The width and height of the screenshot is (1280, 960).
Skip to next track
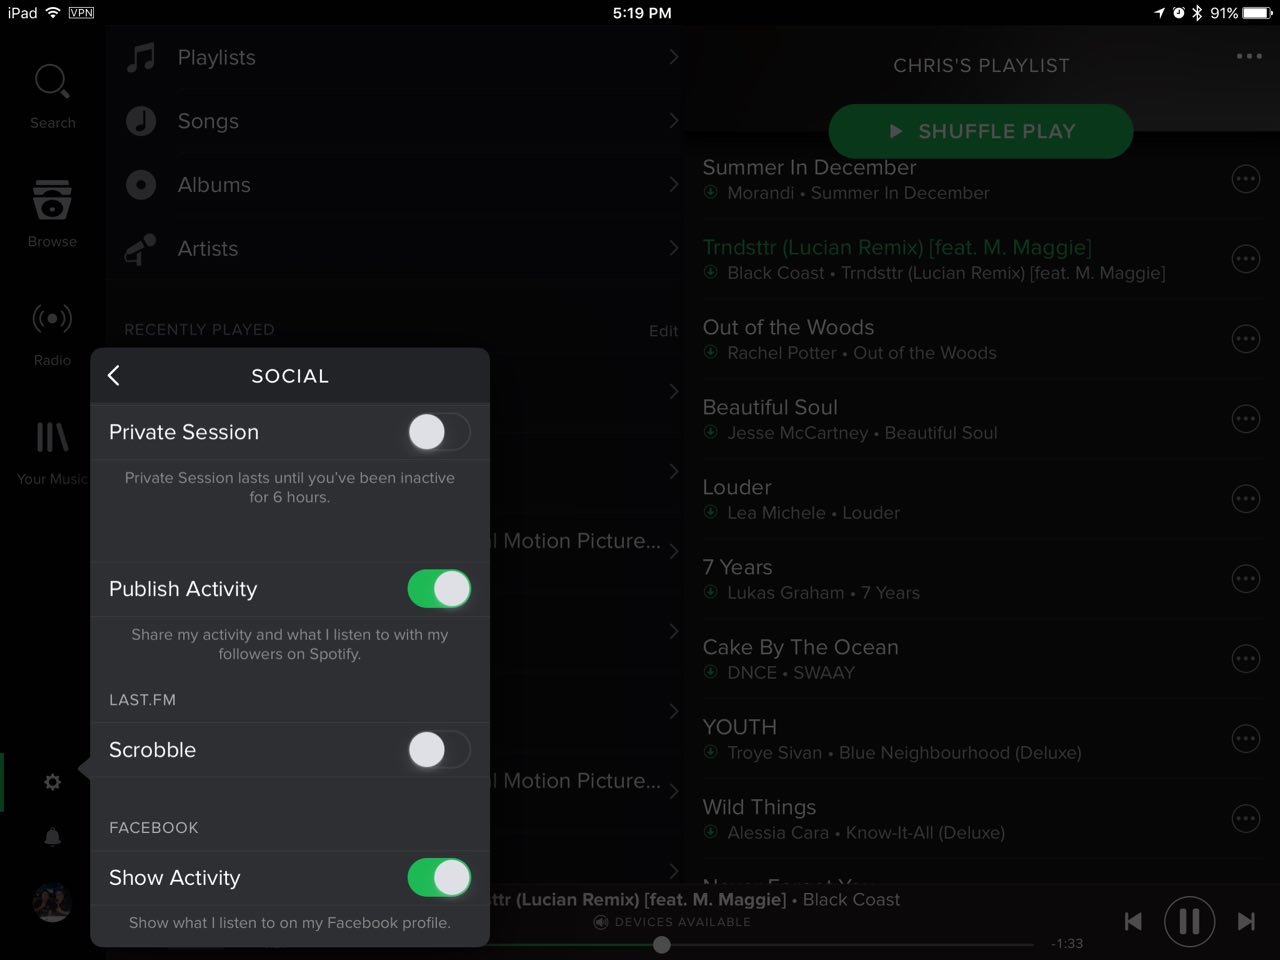tap(1246, 921)
